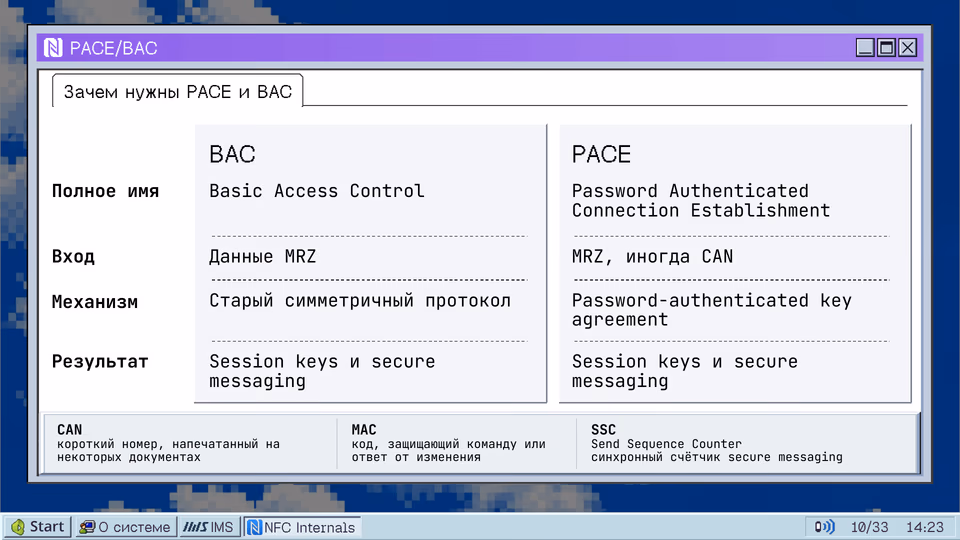
Task: Click the CAN glossary term
Action: pos(69,430)
